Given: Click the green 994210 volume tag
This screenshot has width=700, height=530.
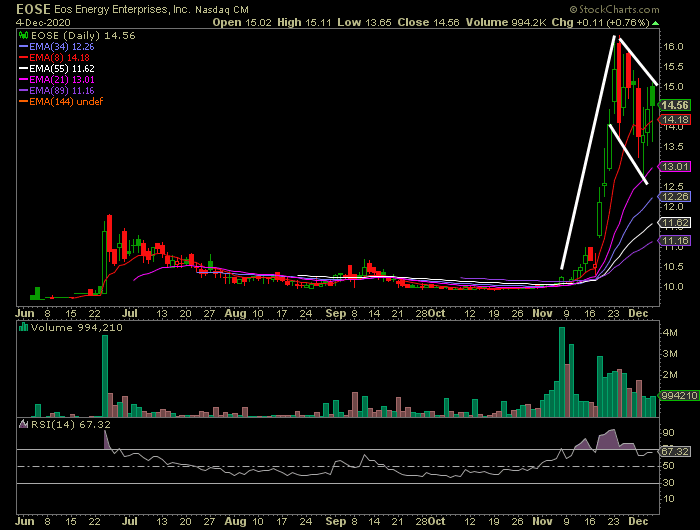Looking at the screenshot, I should (x=679, y=396).
